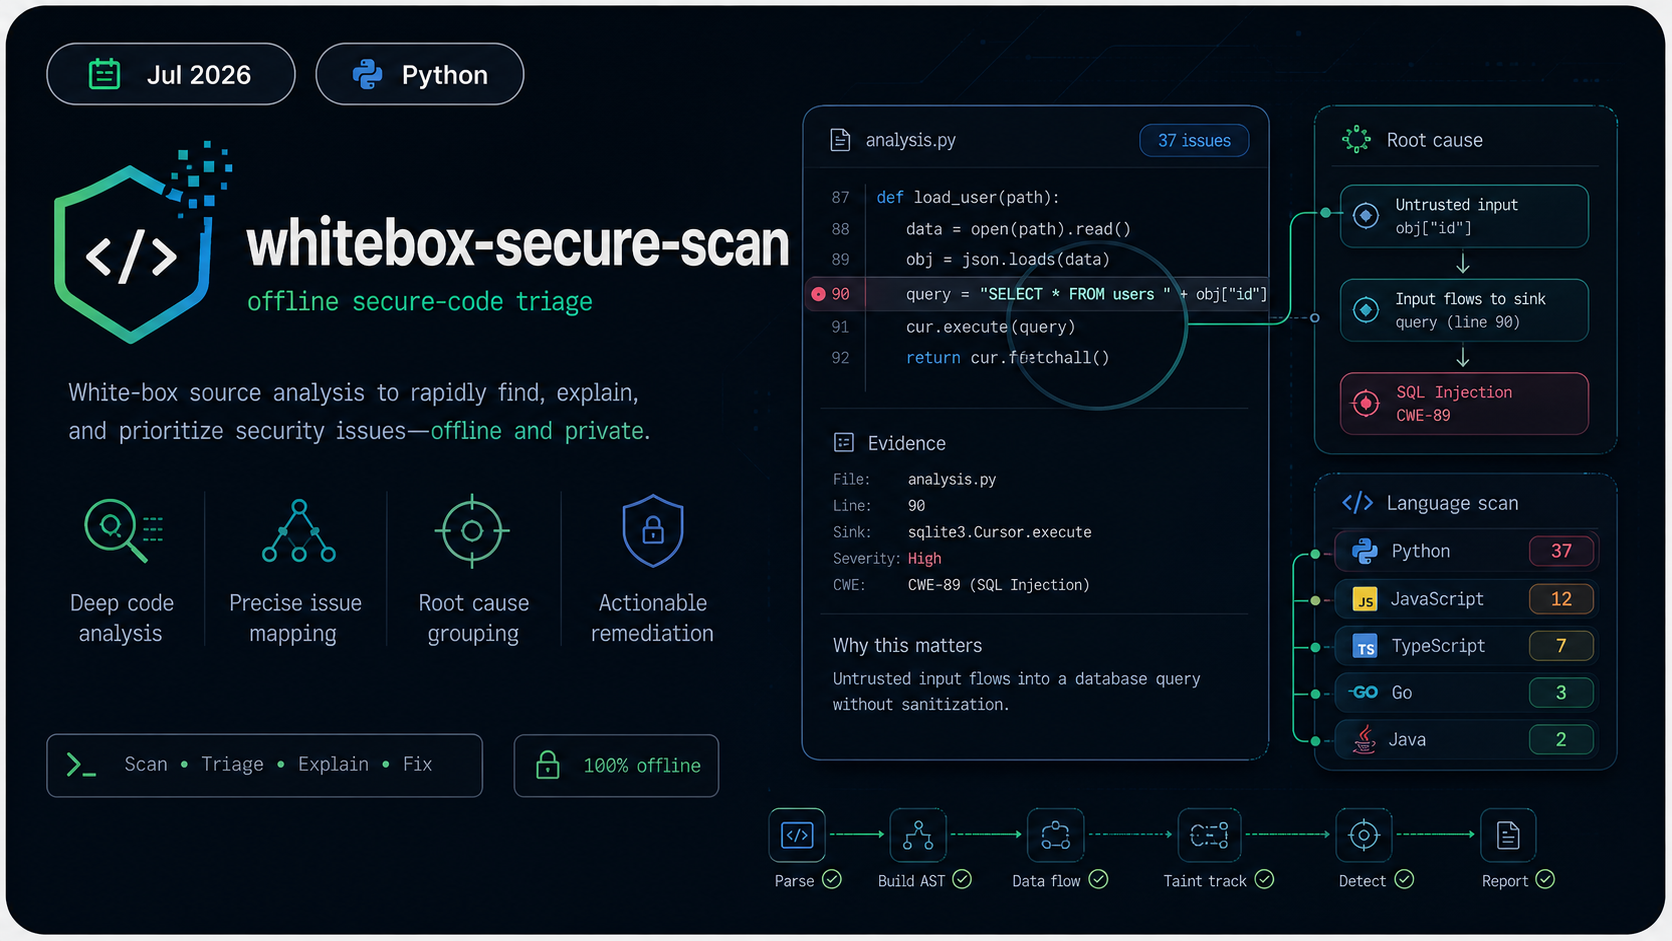Click the Severity value "High"
This screenshot has height=941, width=1672.
pos(924,559)
